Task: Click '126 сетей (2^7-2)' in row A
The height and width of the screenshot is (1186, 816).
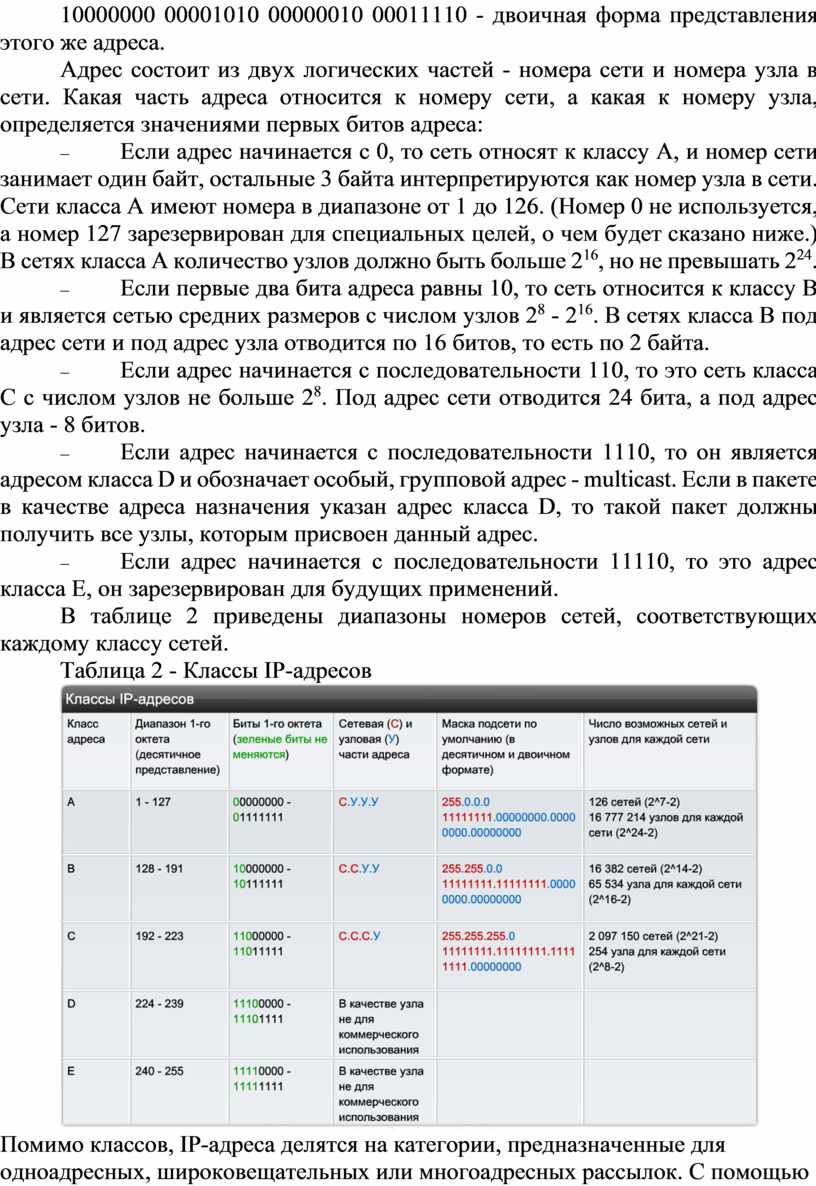Action: click(634, 802)
